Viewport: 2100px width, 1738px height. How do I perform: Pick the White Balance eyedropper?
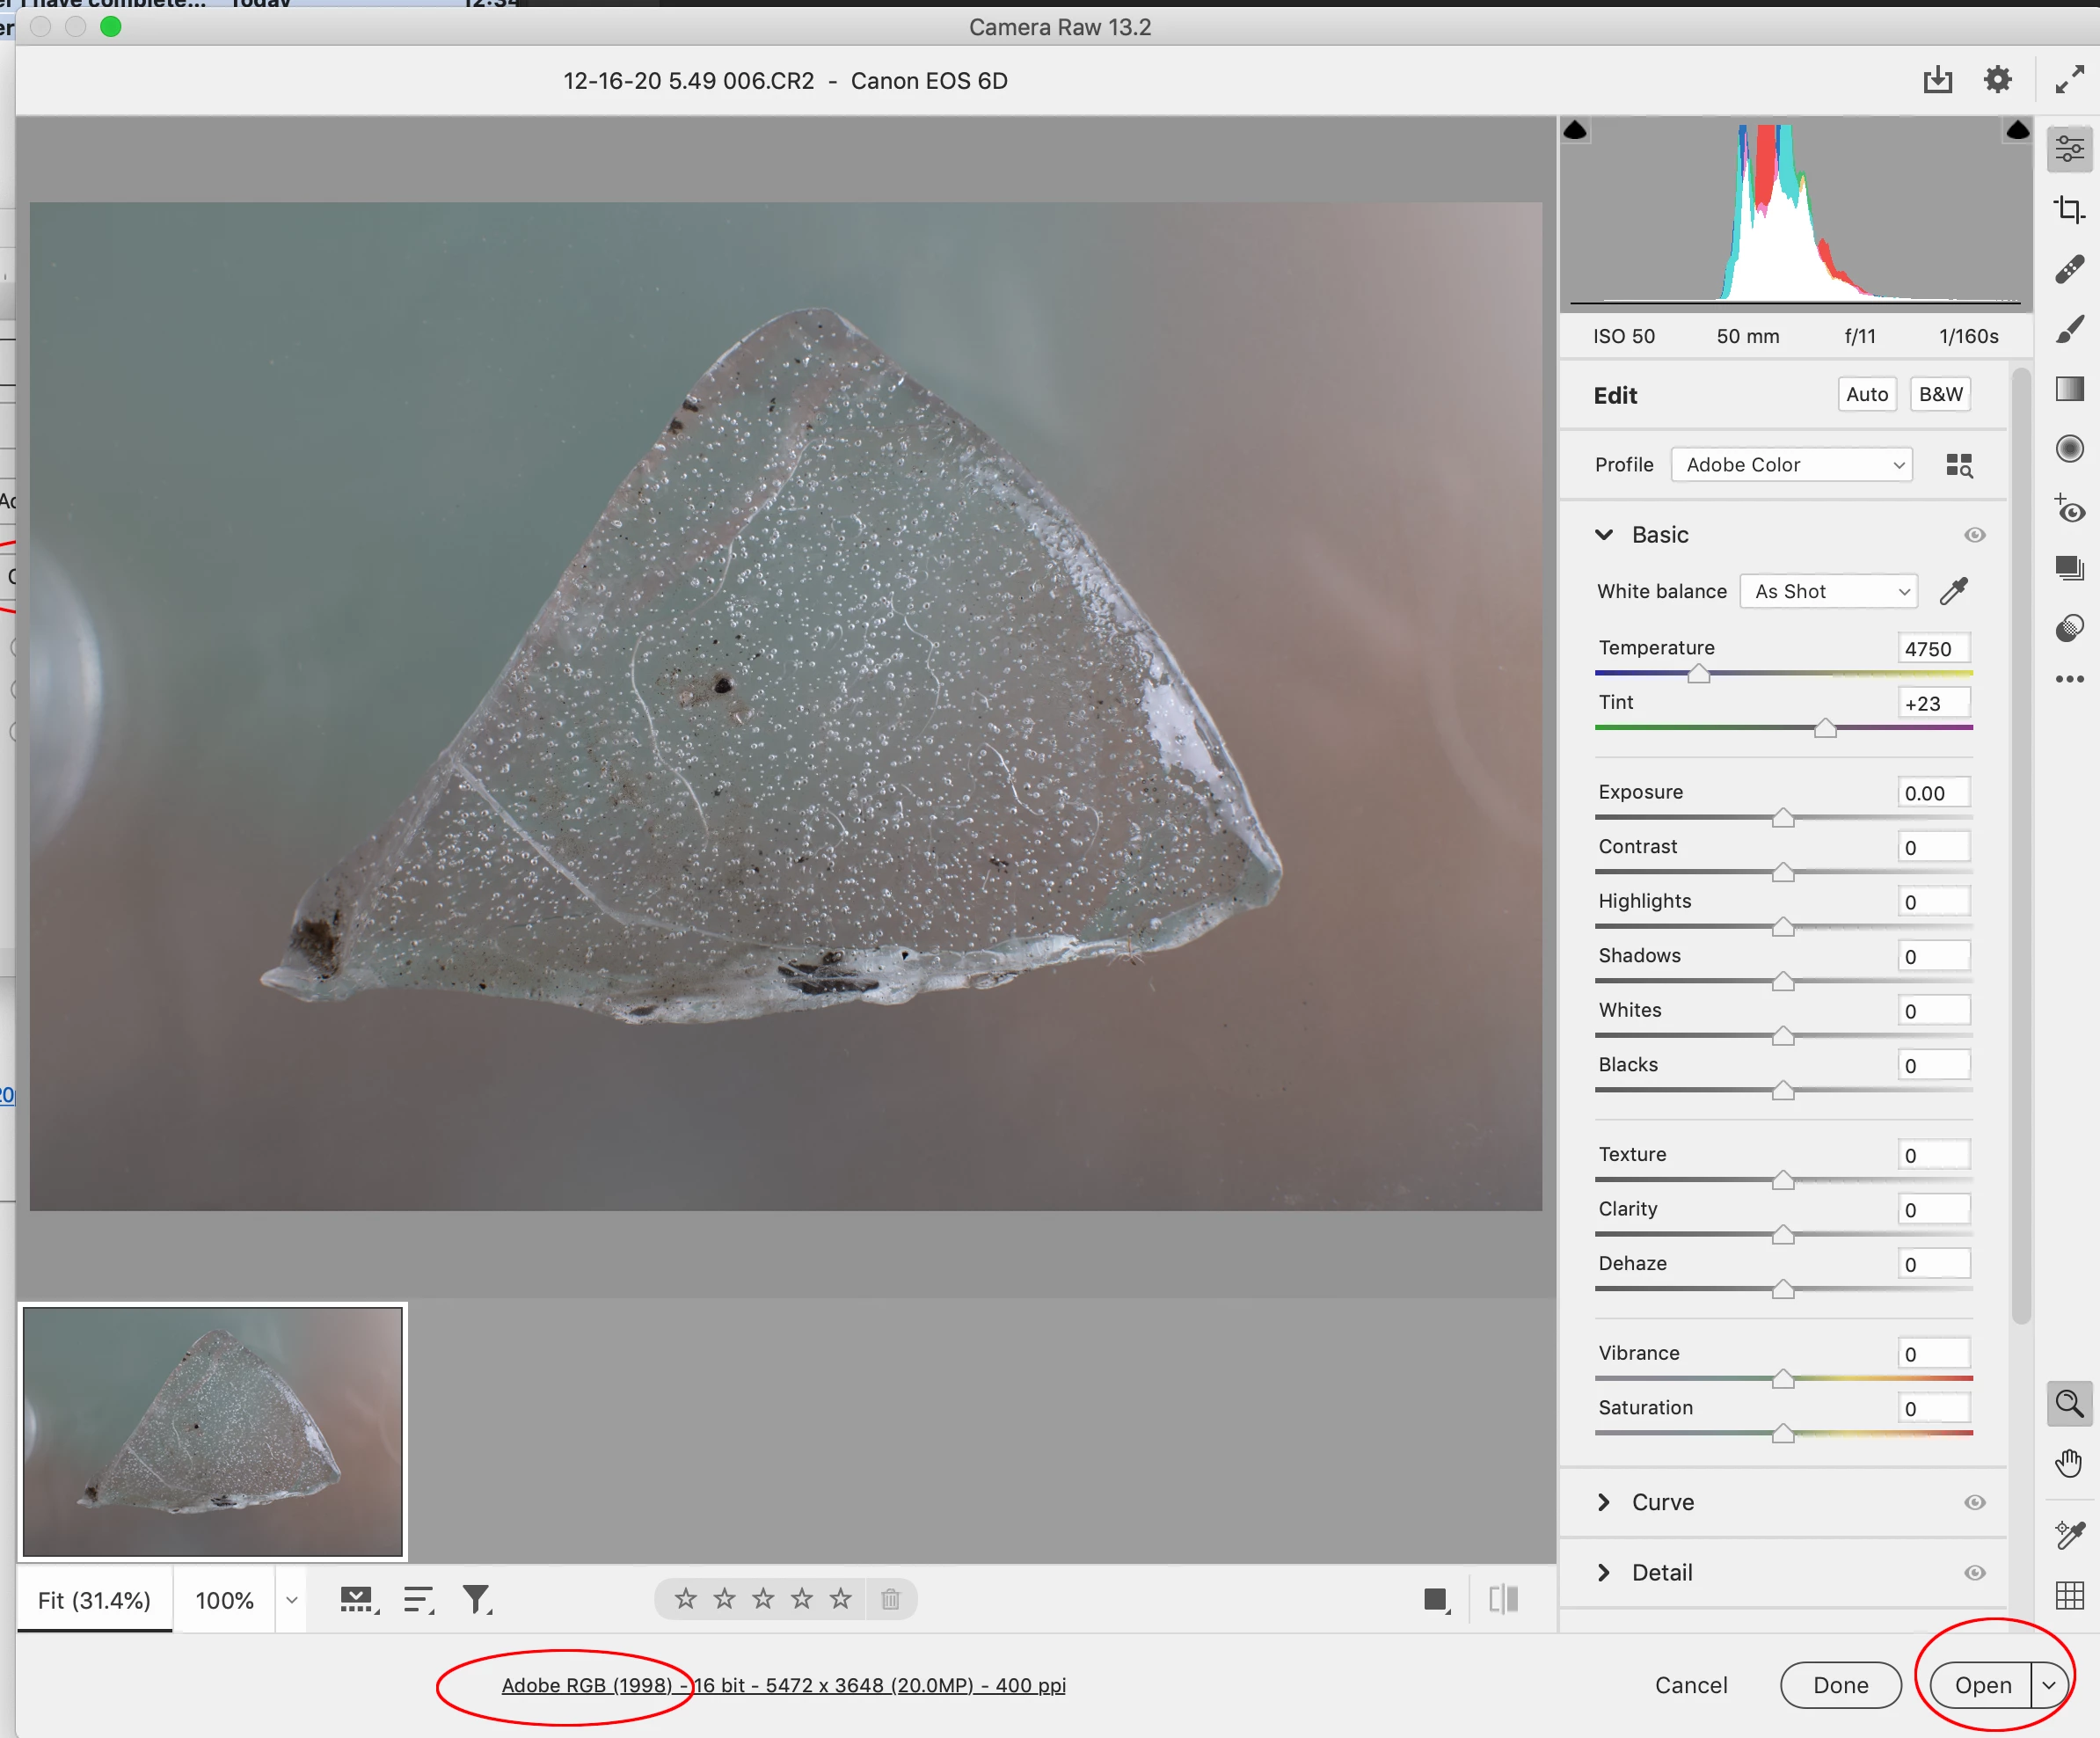click(x=1953, y=591)
